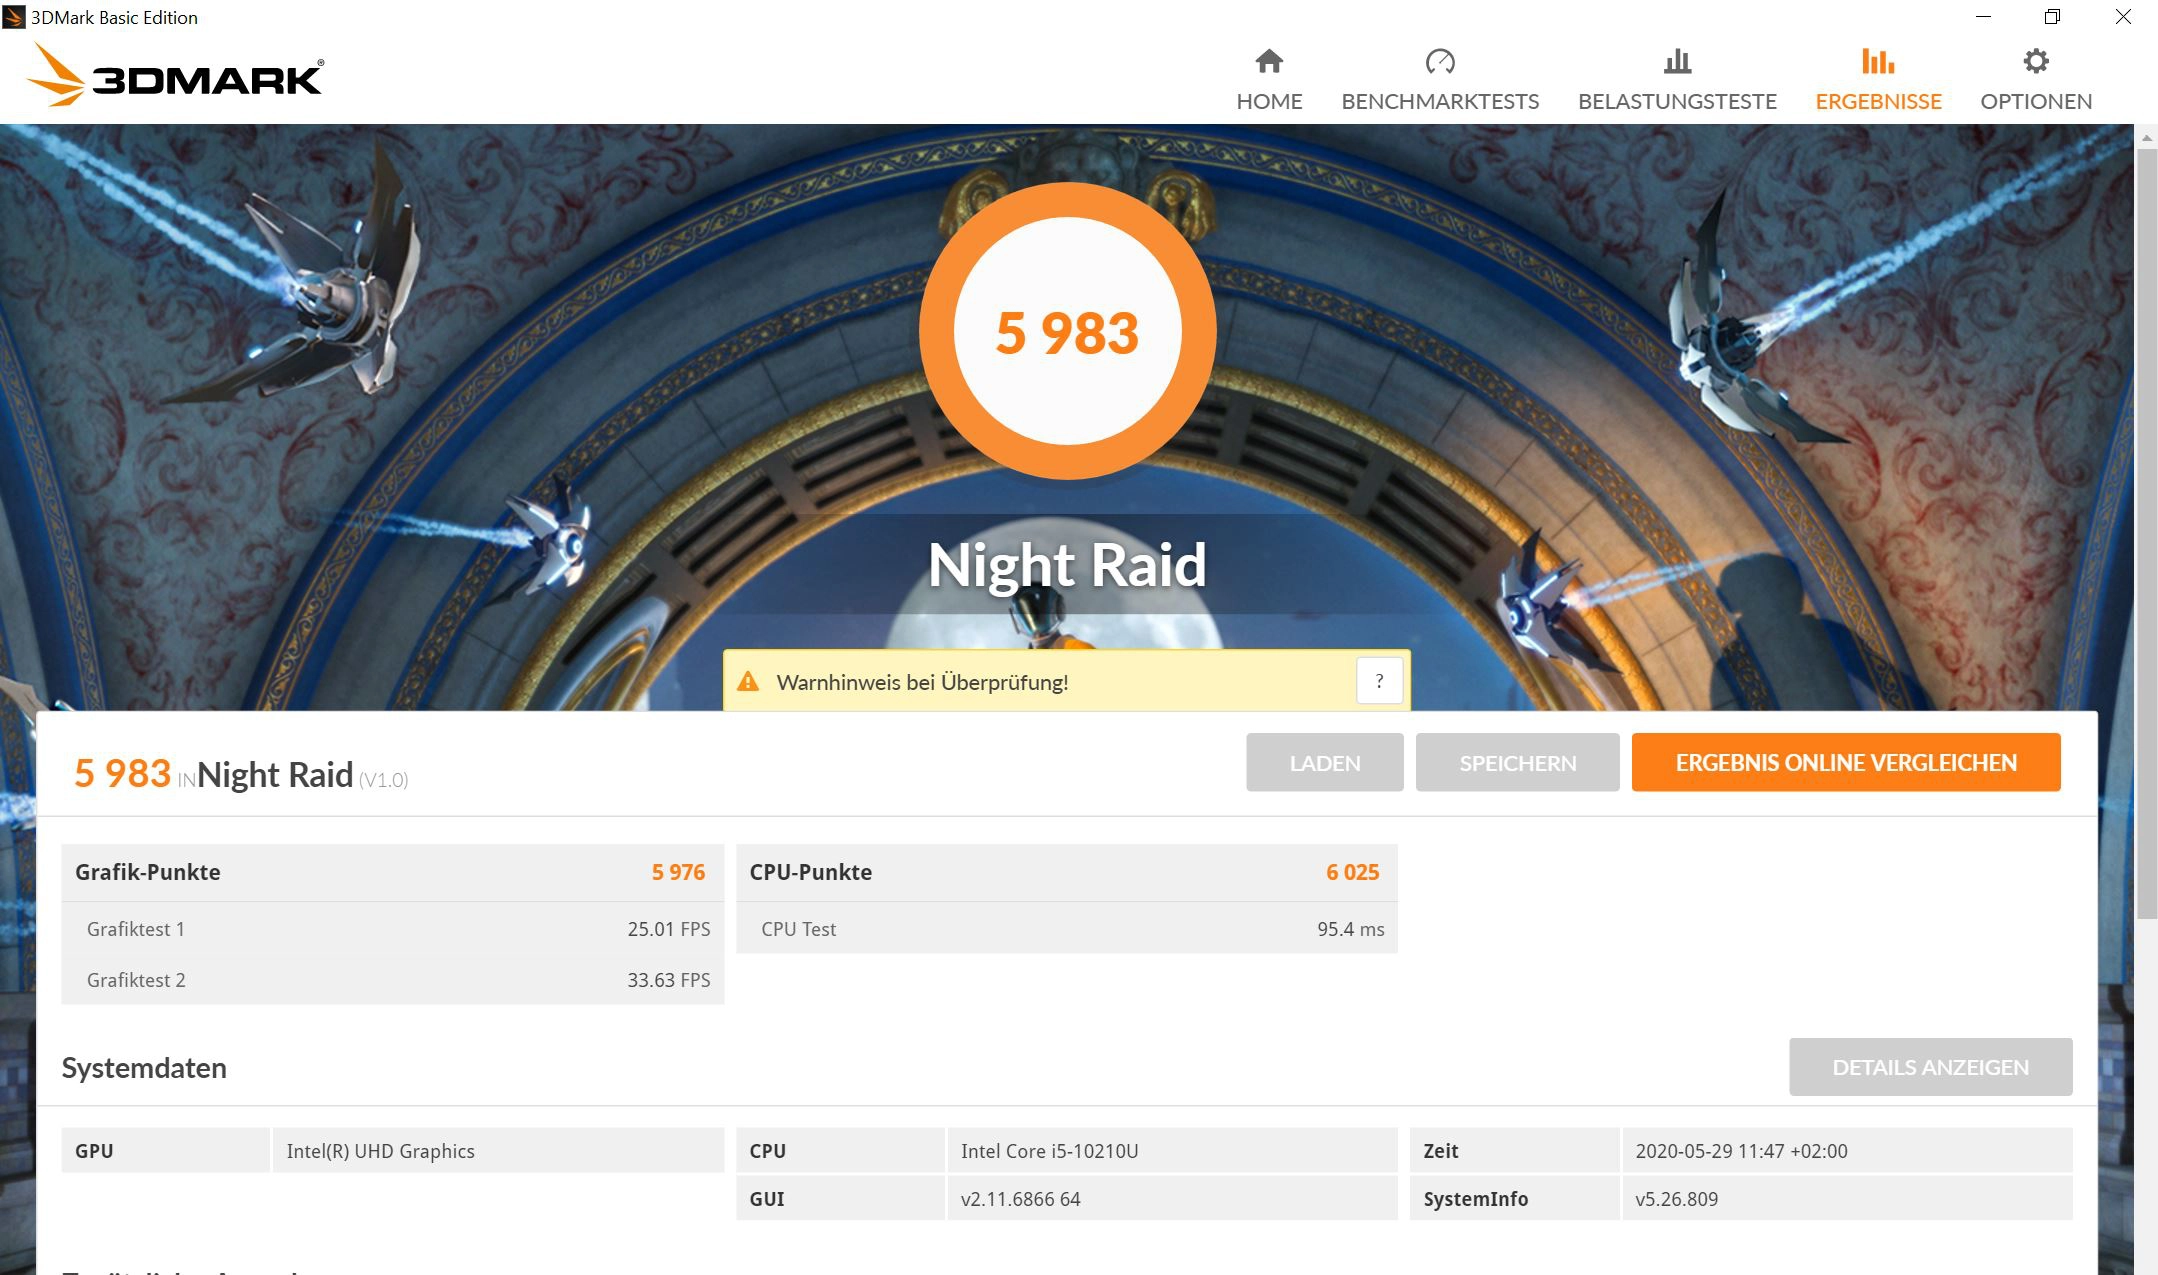The image size is (2158, 1275).
Task: Click the Ergebnisse orange bars icon
Action: pyautogui.click(x=1878, y=61)
